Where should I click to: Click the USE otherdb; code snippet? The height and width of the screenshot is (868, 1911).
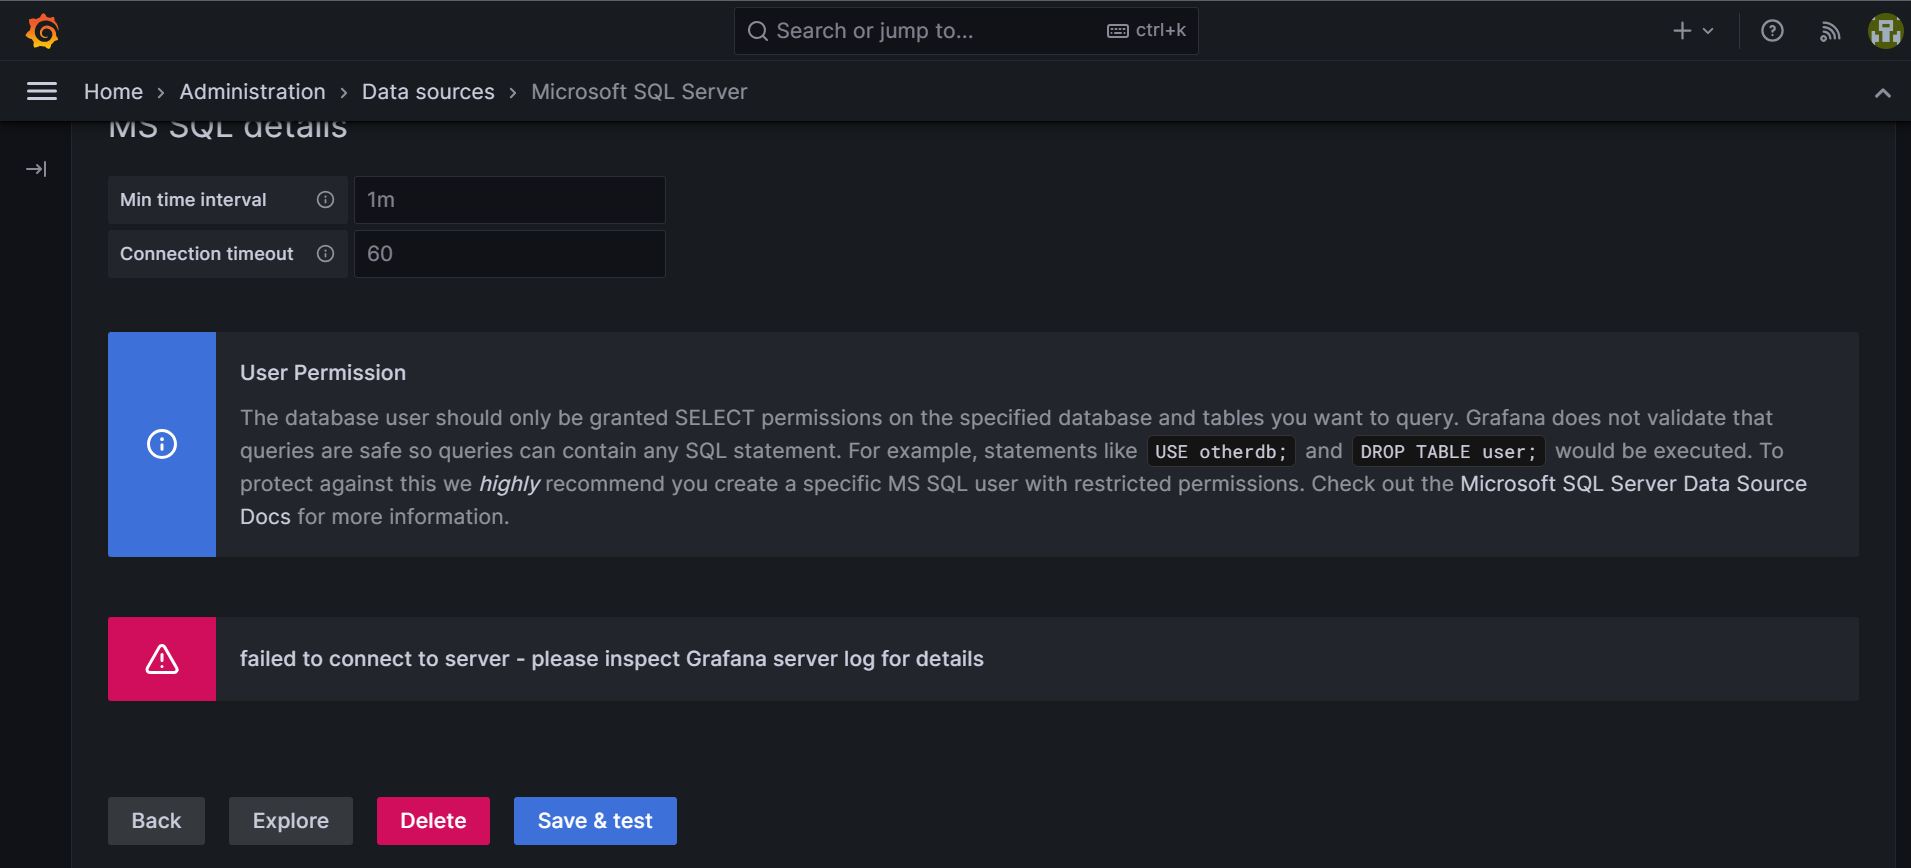point(1221,452)
